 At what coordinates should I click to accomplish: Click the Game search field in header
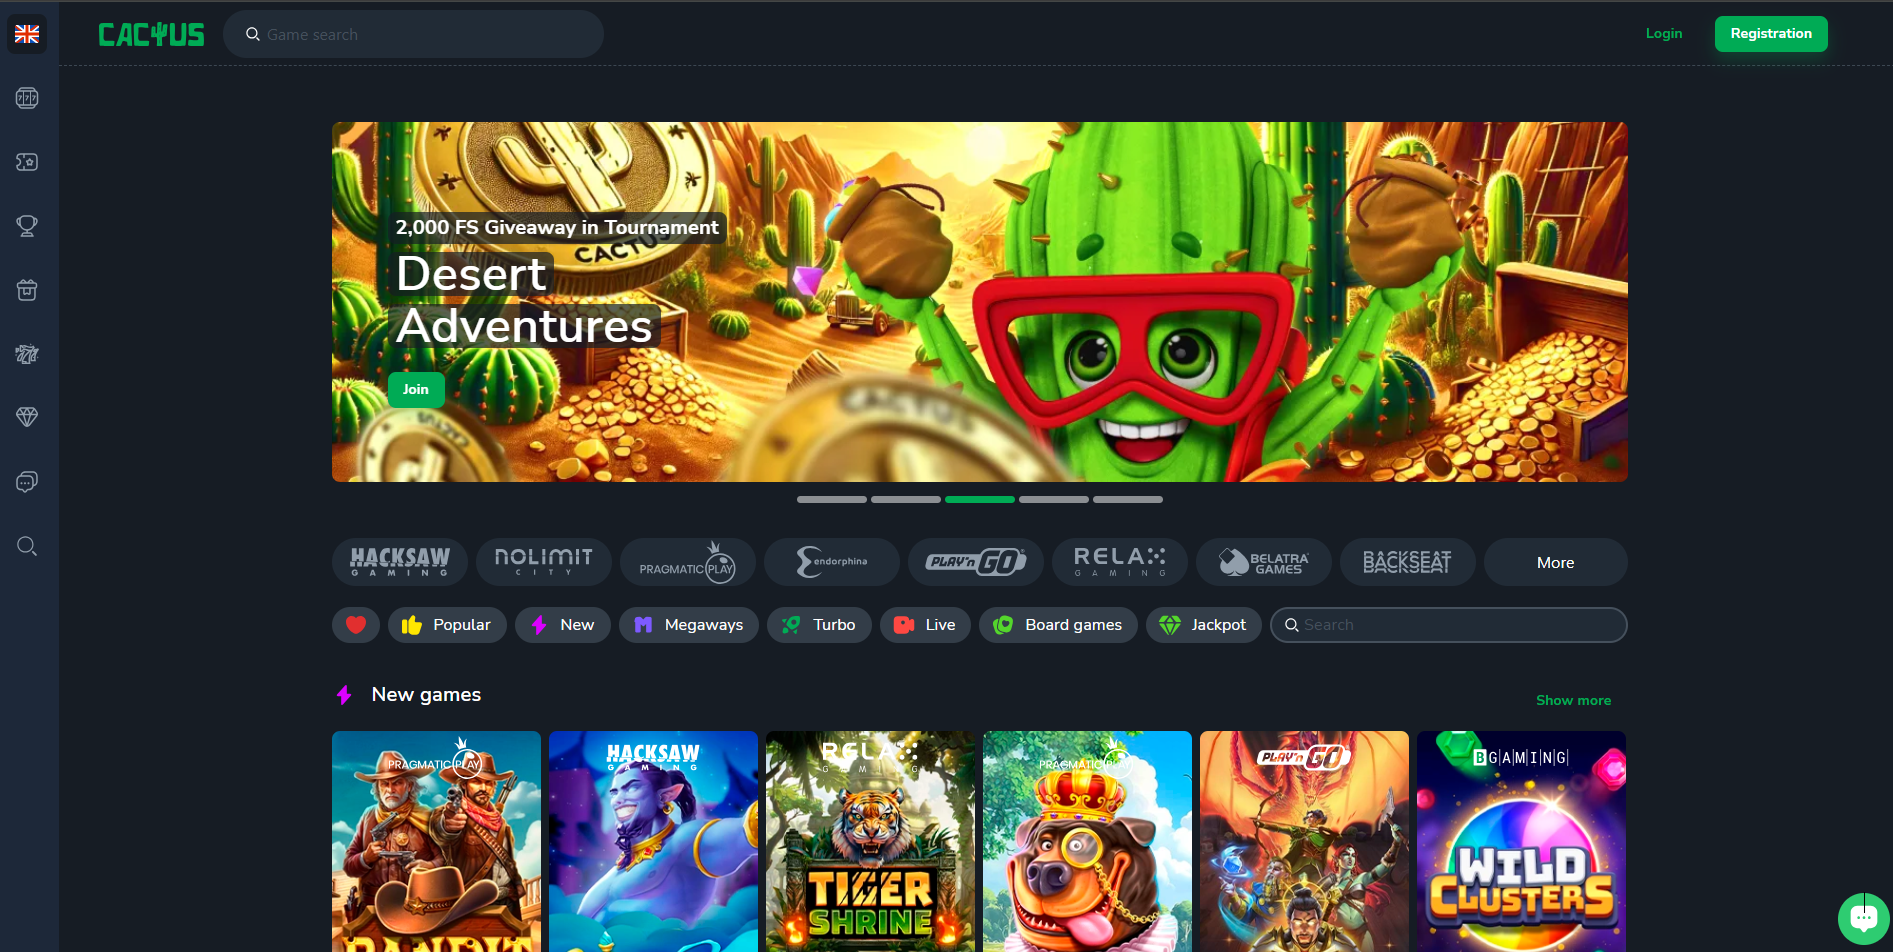413,34
